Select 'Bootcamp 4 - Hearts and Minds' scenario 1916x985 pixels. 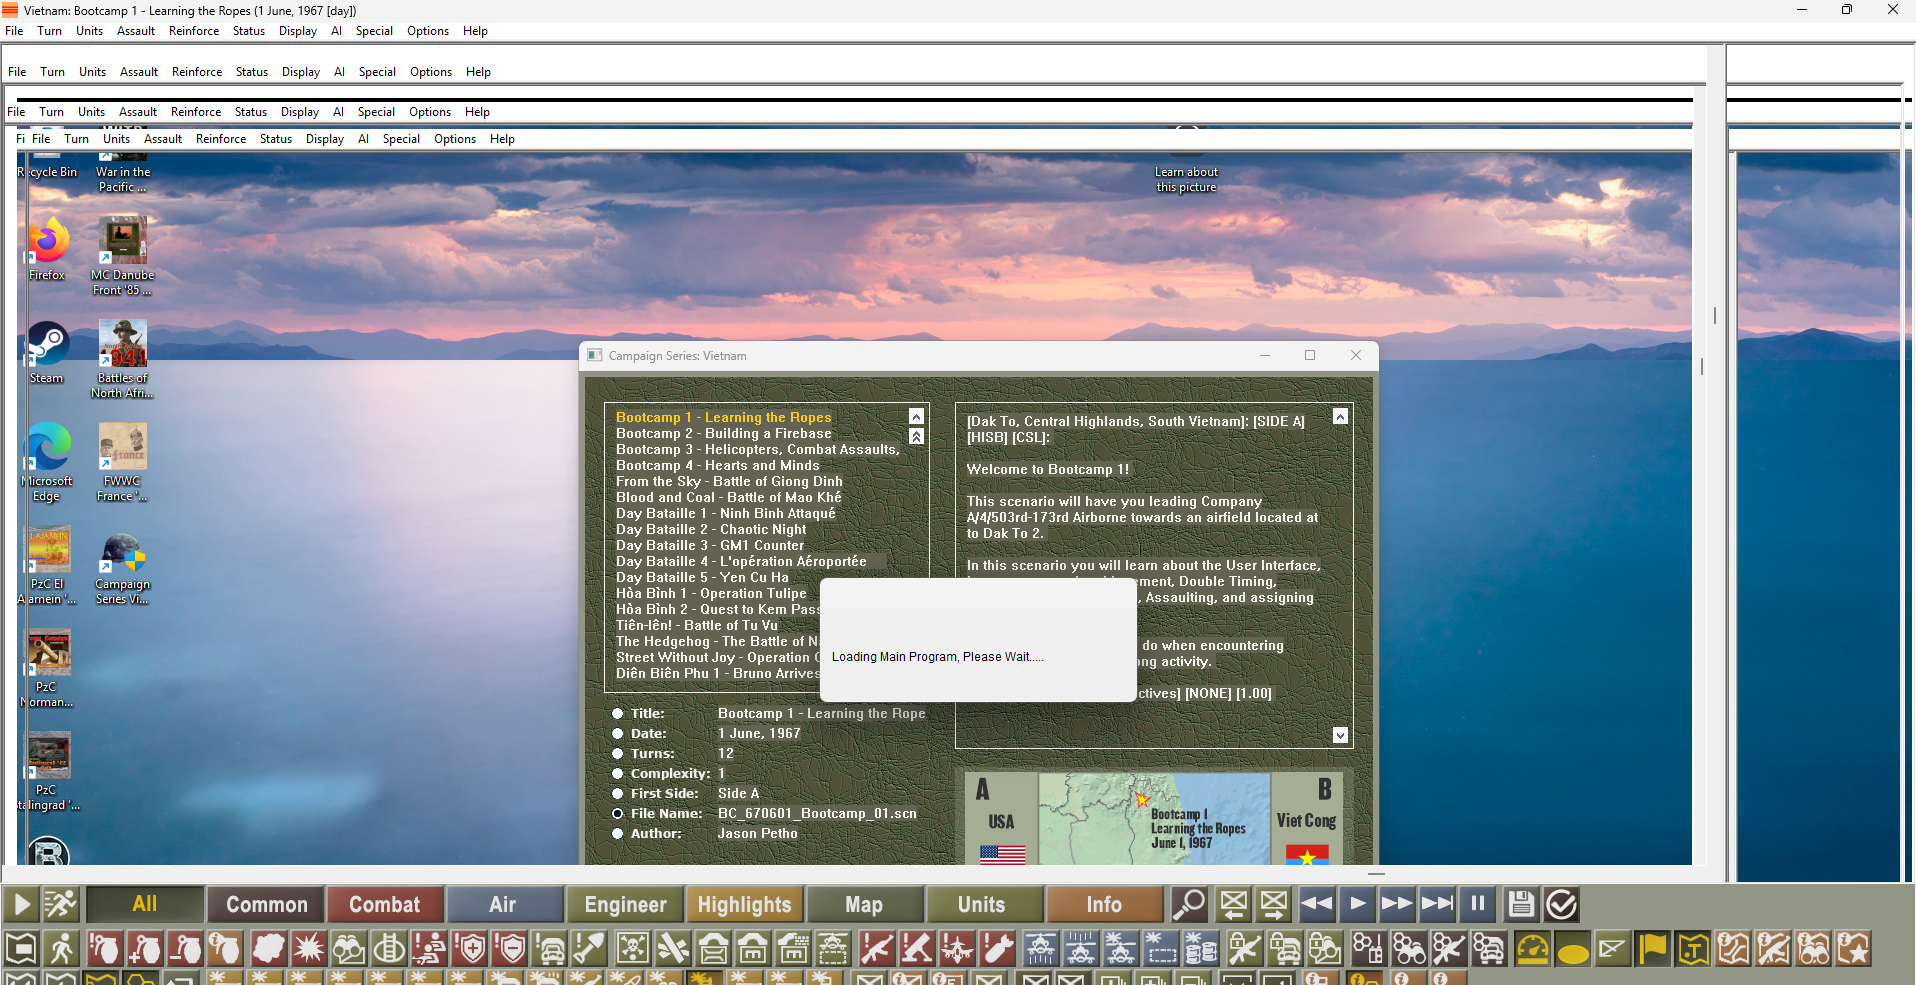pyautogui.click(x=718, y=465)
